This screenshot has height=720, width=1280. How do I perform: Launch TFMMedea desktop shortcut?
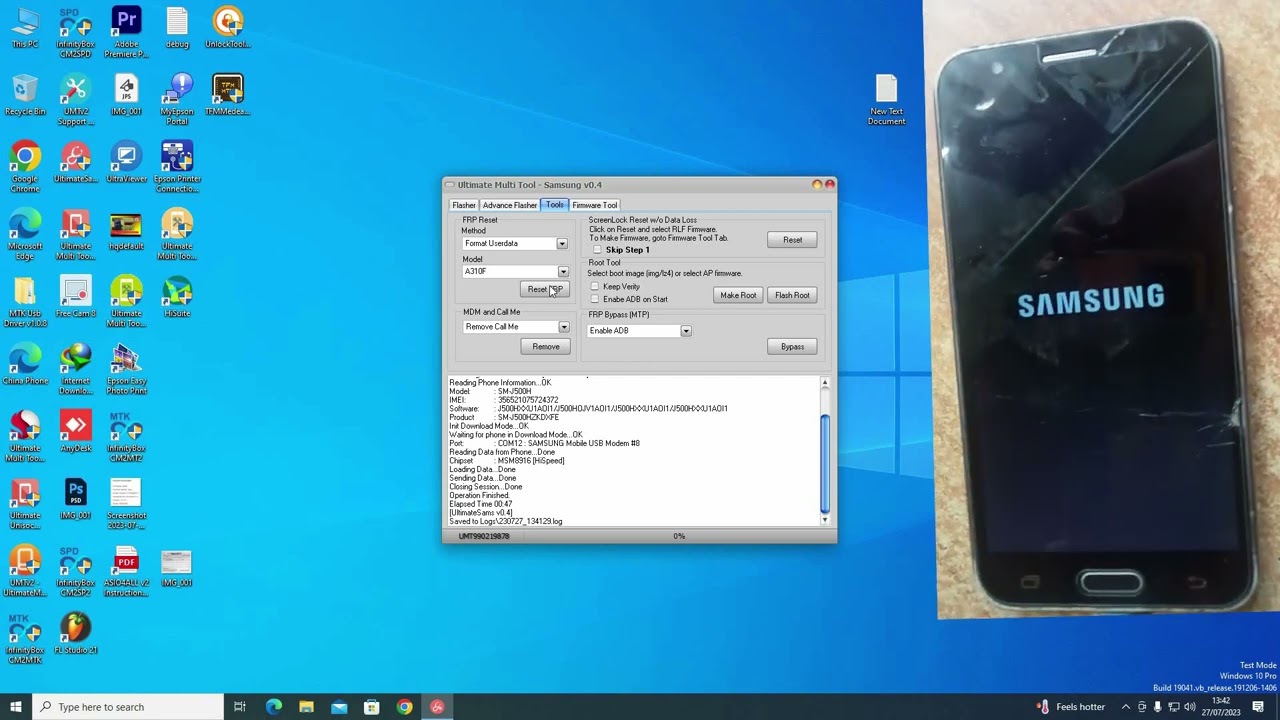click(x=228, y=95)
